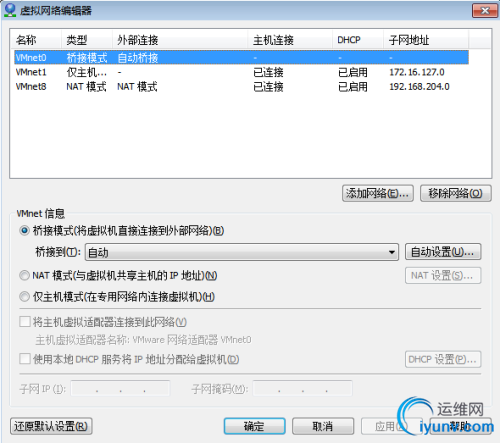
Task: Click the 帮助 button
Action: tap(460, 426)
